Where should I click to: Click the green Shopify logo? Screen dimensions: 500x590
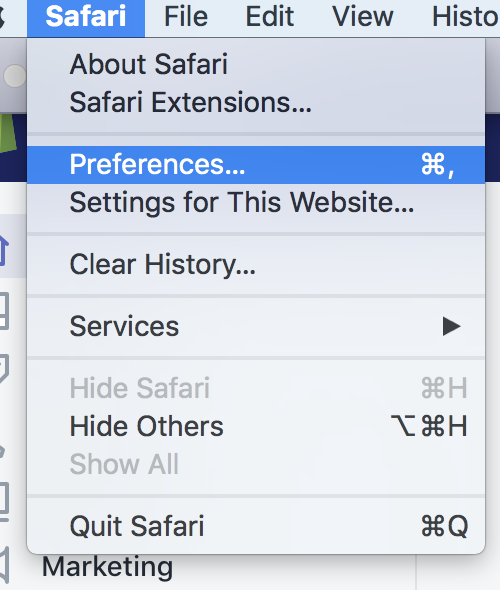[x=8, y=134]
